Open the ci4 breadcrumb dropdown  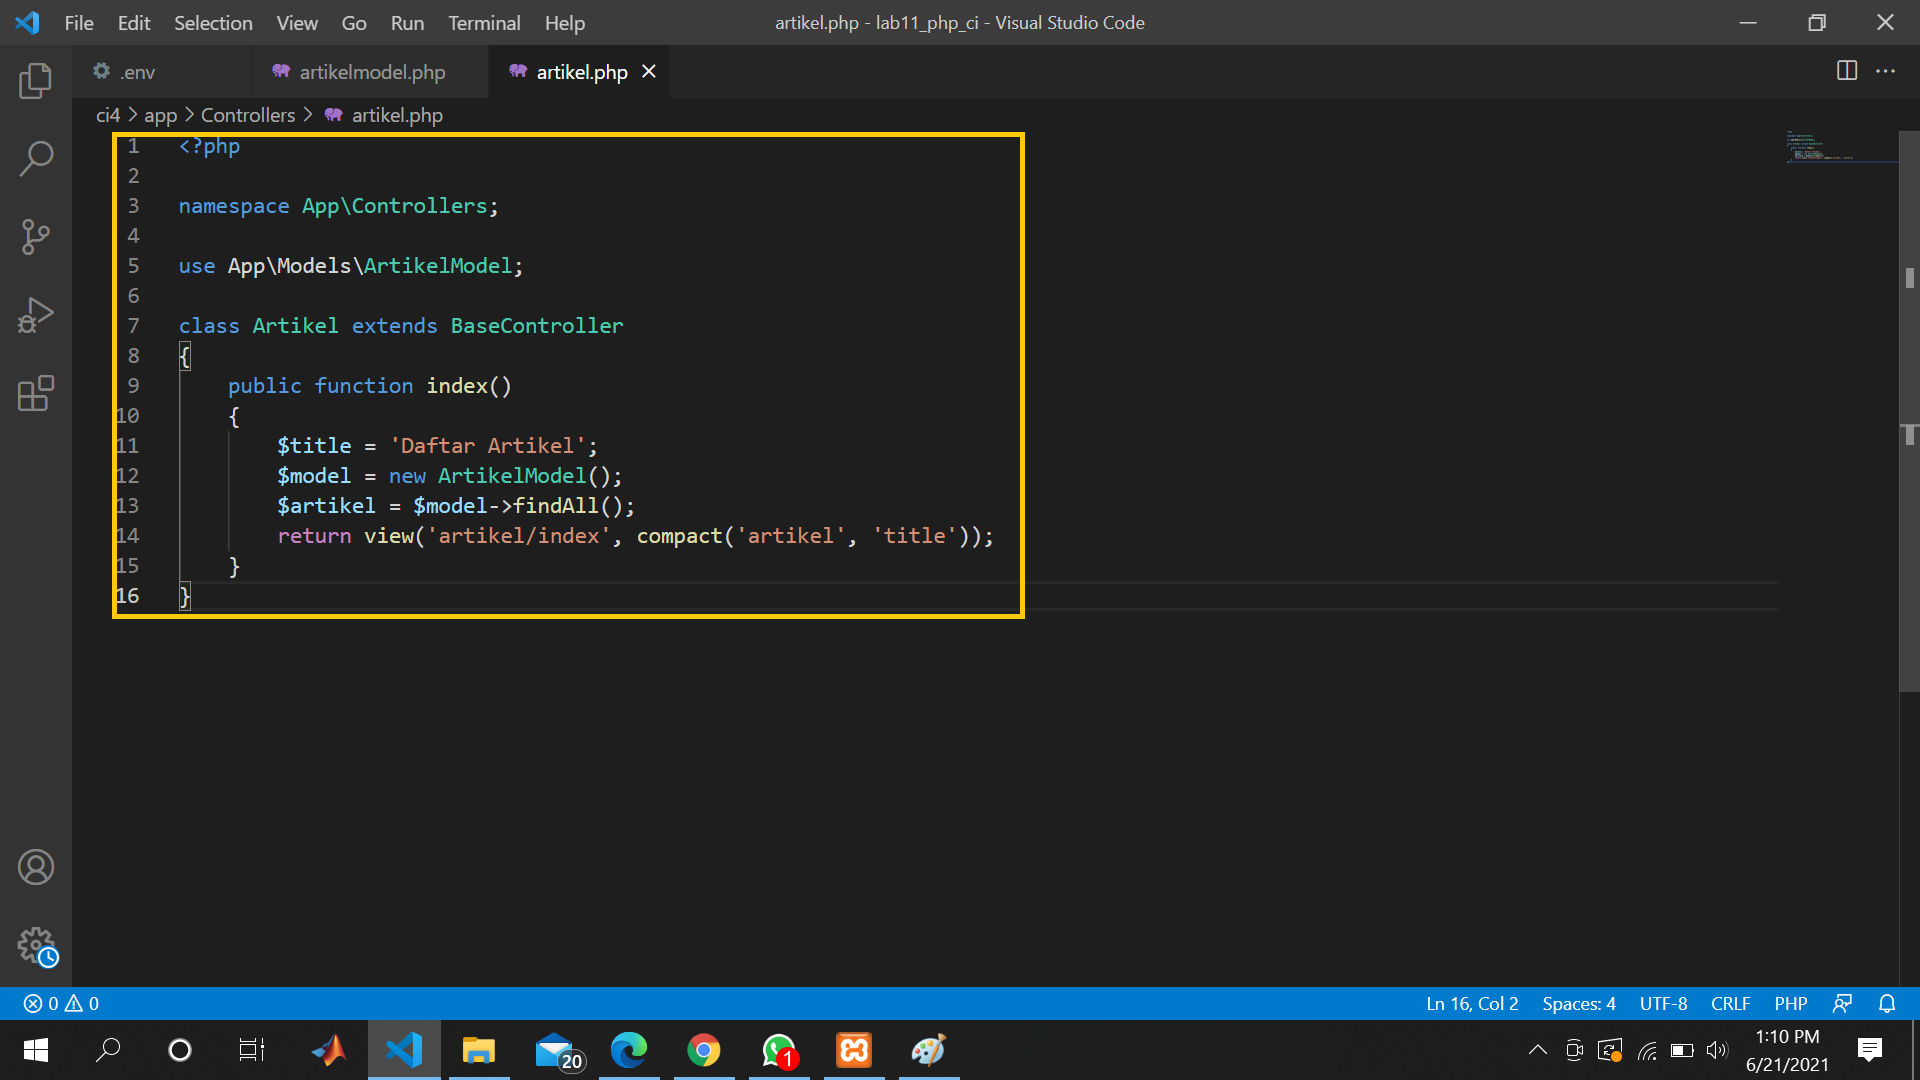[108, 115]
